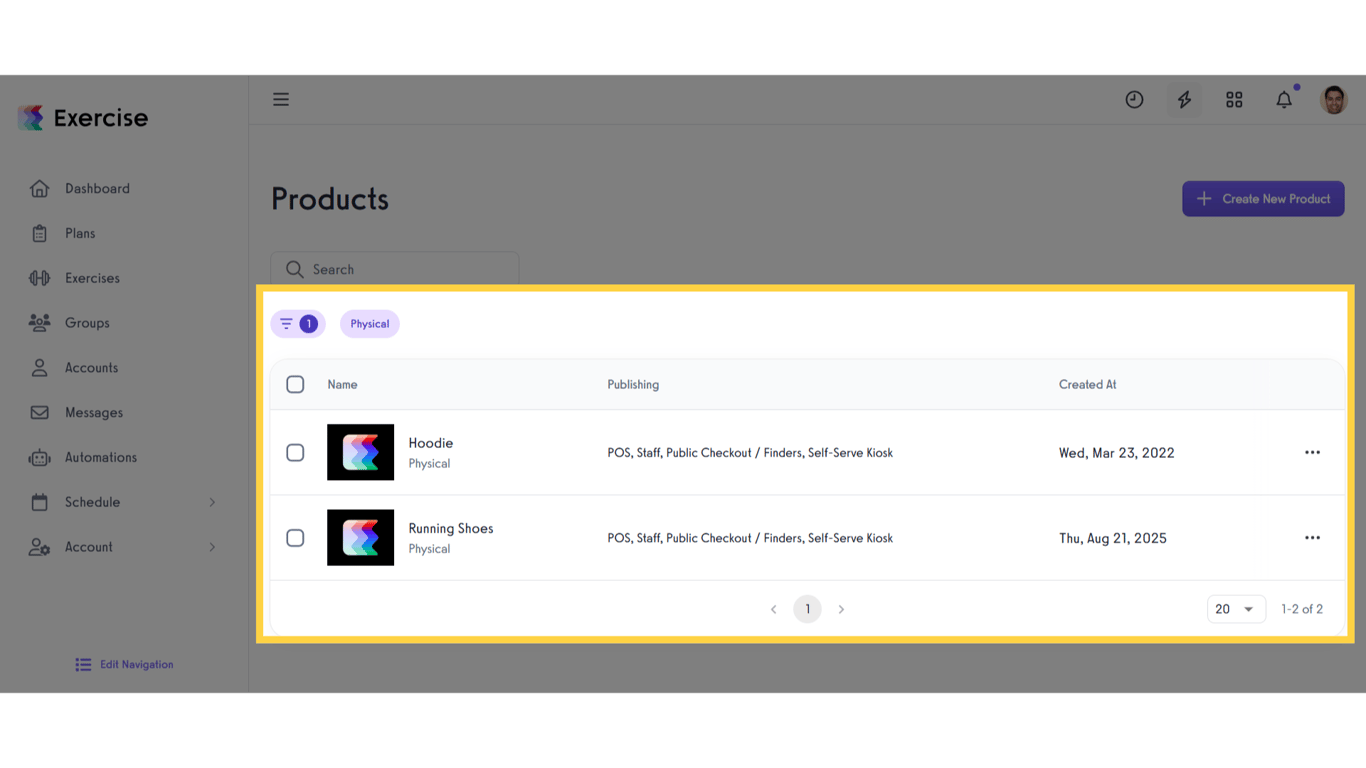This screenshot has width=1366, height=768.
Task: Open the notifications bell
Action: [1284, 99]
